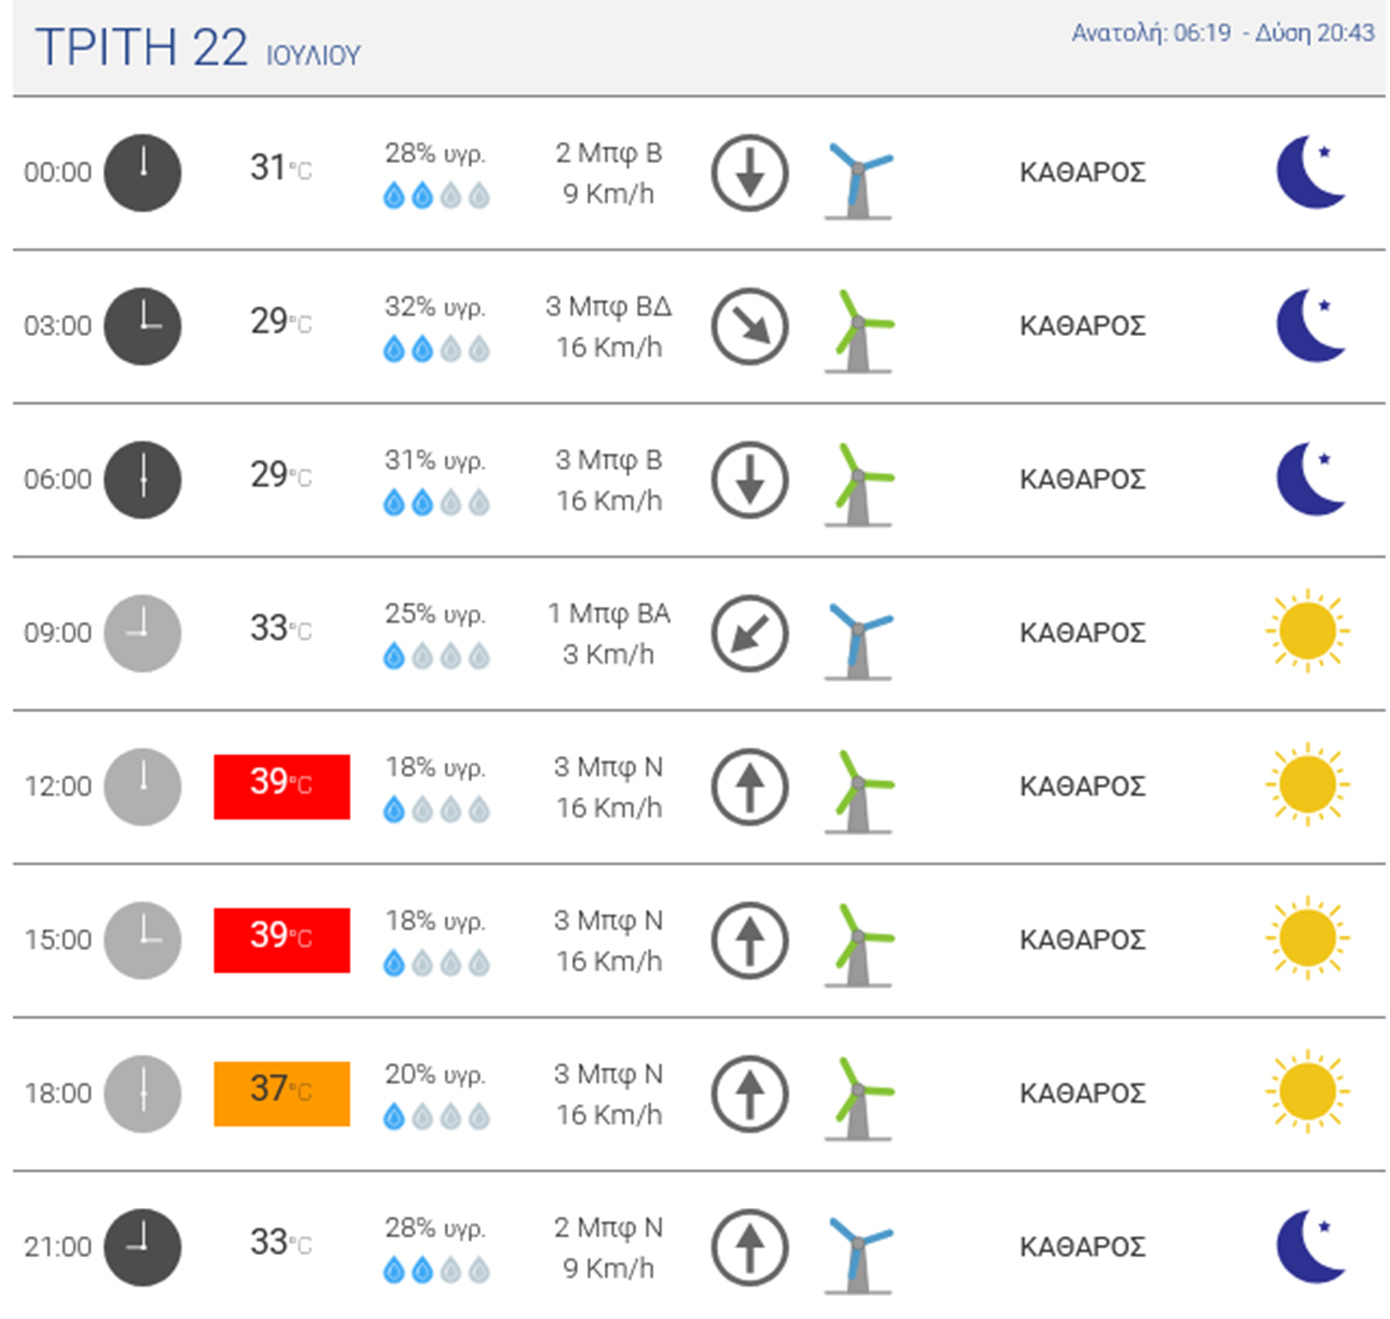Click the moon icon in the 21:00 row
The height and width of the screenshot is (1319, 1390).
tap(1310, 1246)
